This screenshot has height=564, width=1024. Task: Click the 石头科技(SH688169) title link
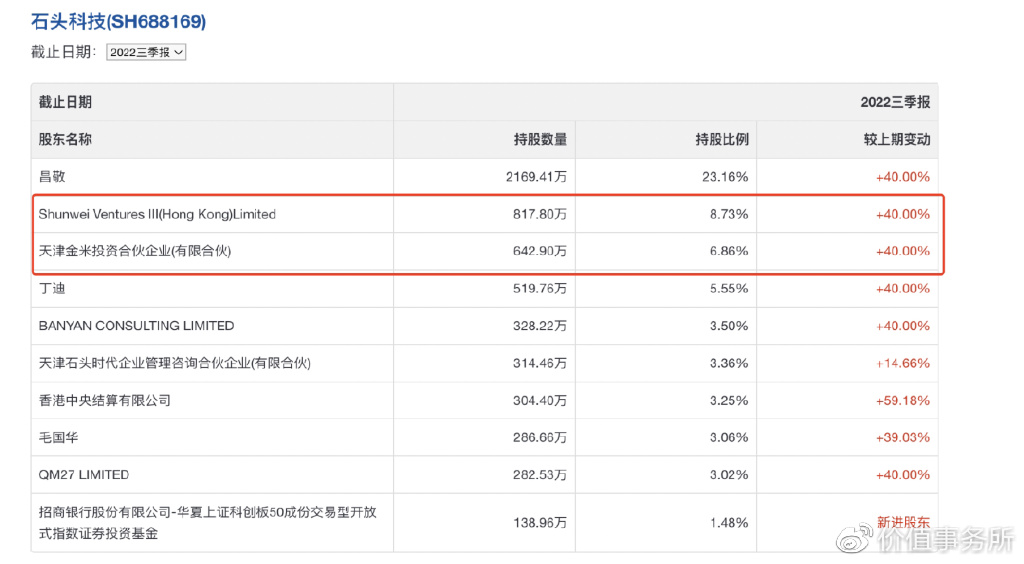coord(119,21)
